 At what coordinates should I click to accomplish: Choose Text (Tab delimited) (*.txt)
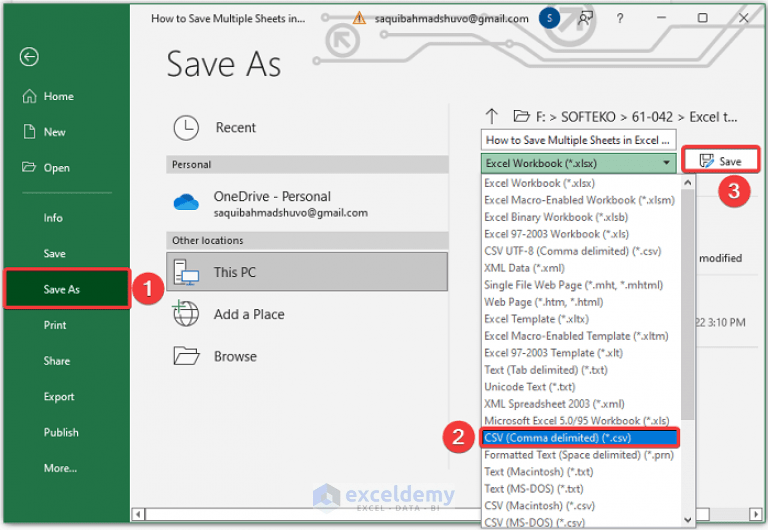coord(581,370)
